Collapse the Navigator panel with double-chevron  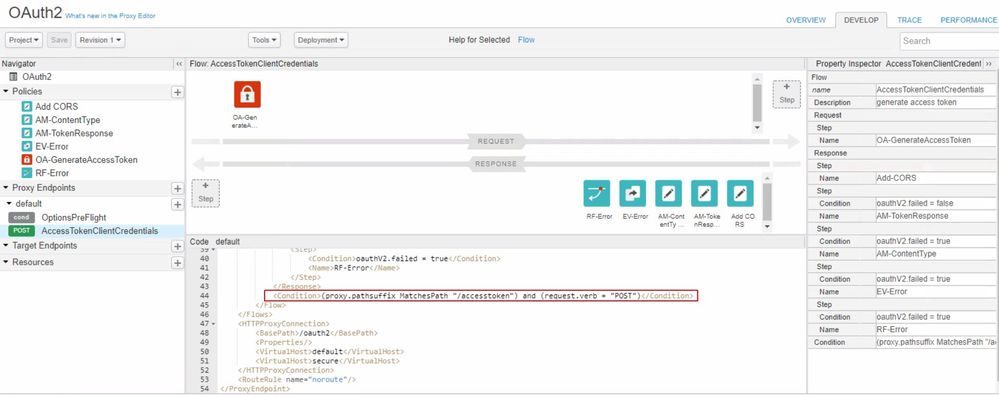(x=178, y=64)
